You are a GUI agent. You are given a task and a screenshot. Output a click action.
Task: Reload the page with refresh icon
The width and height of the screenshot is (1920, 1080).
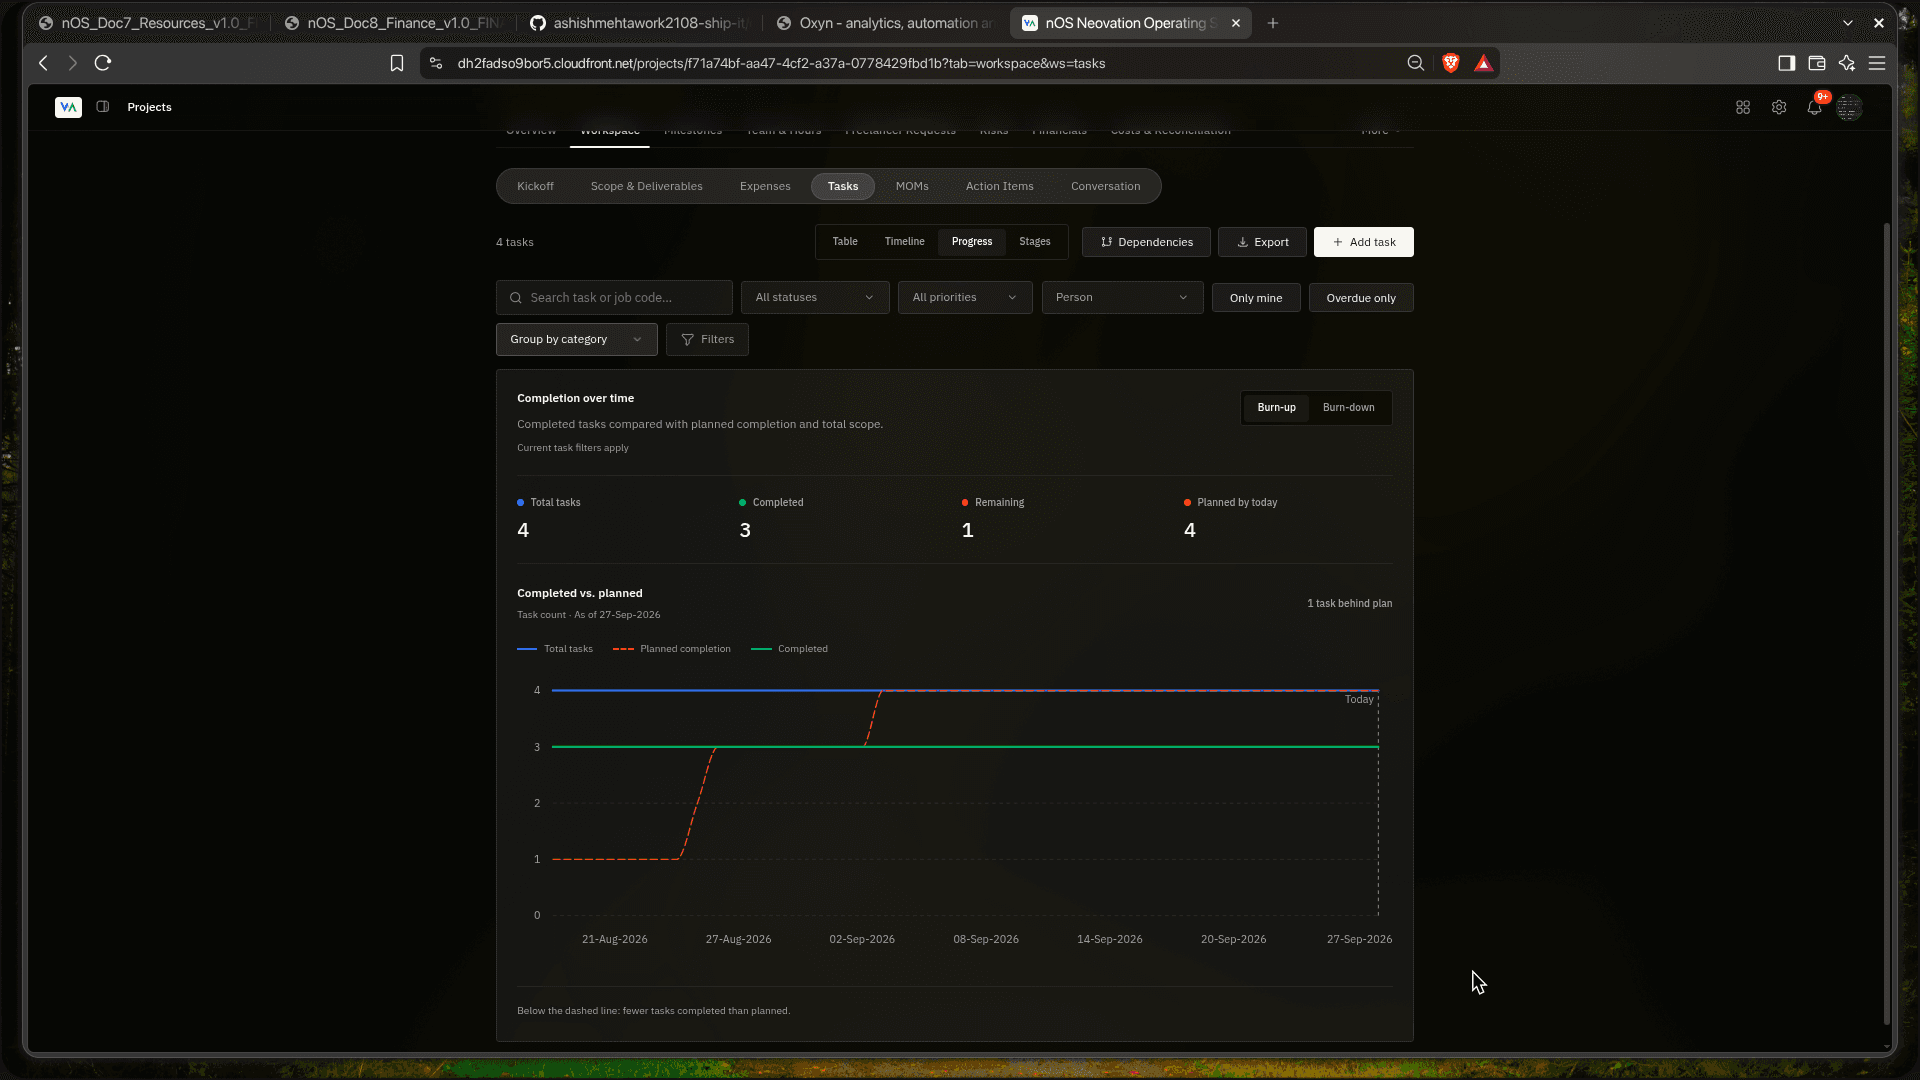pos(103,63)
